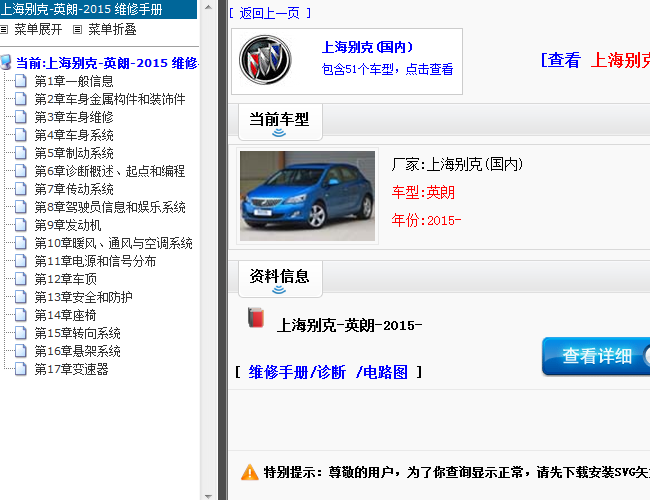This screenshot has height=500, width=650.
Task: Open 上海别克(国内) brand link
Action: tap(367, 47)
